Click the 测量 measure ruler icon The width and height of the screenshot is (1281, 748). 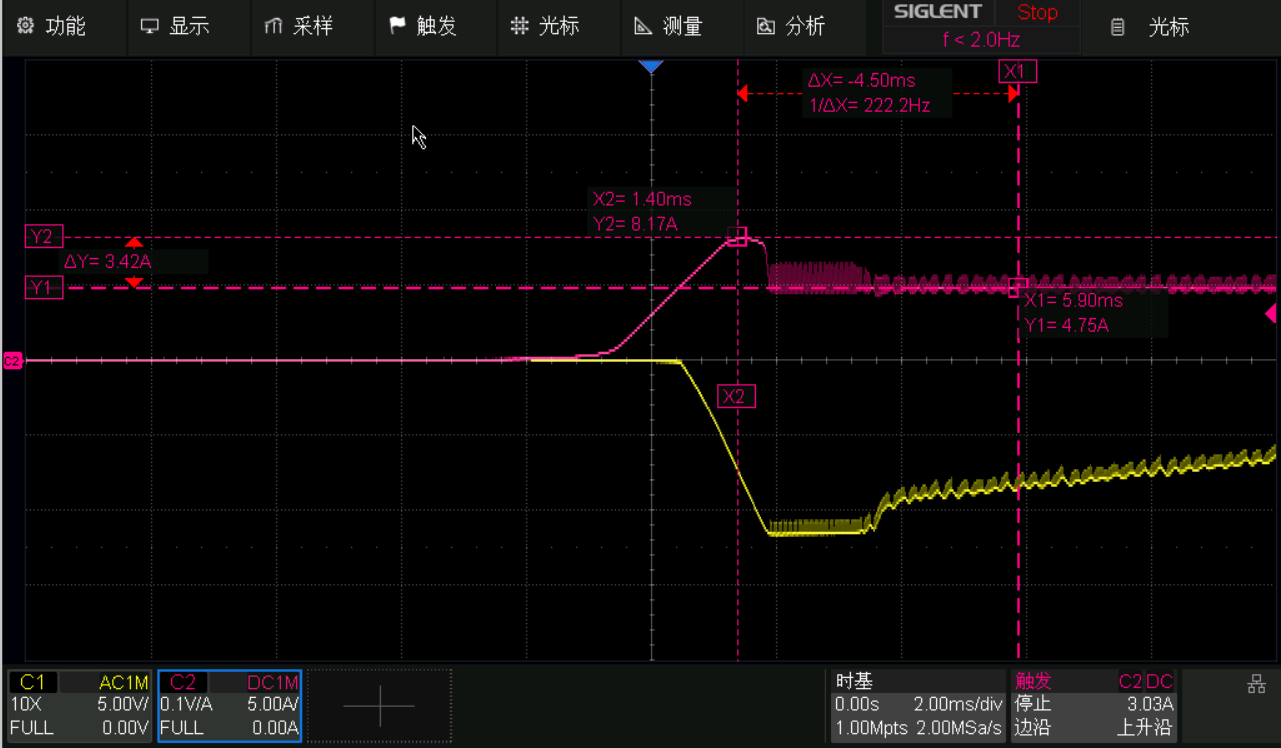coord(644,27)
